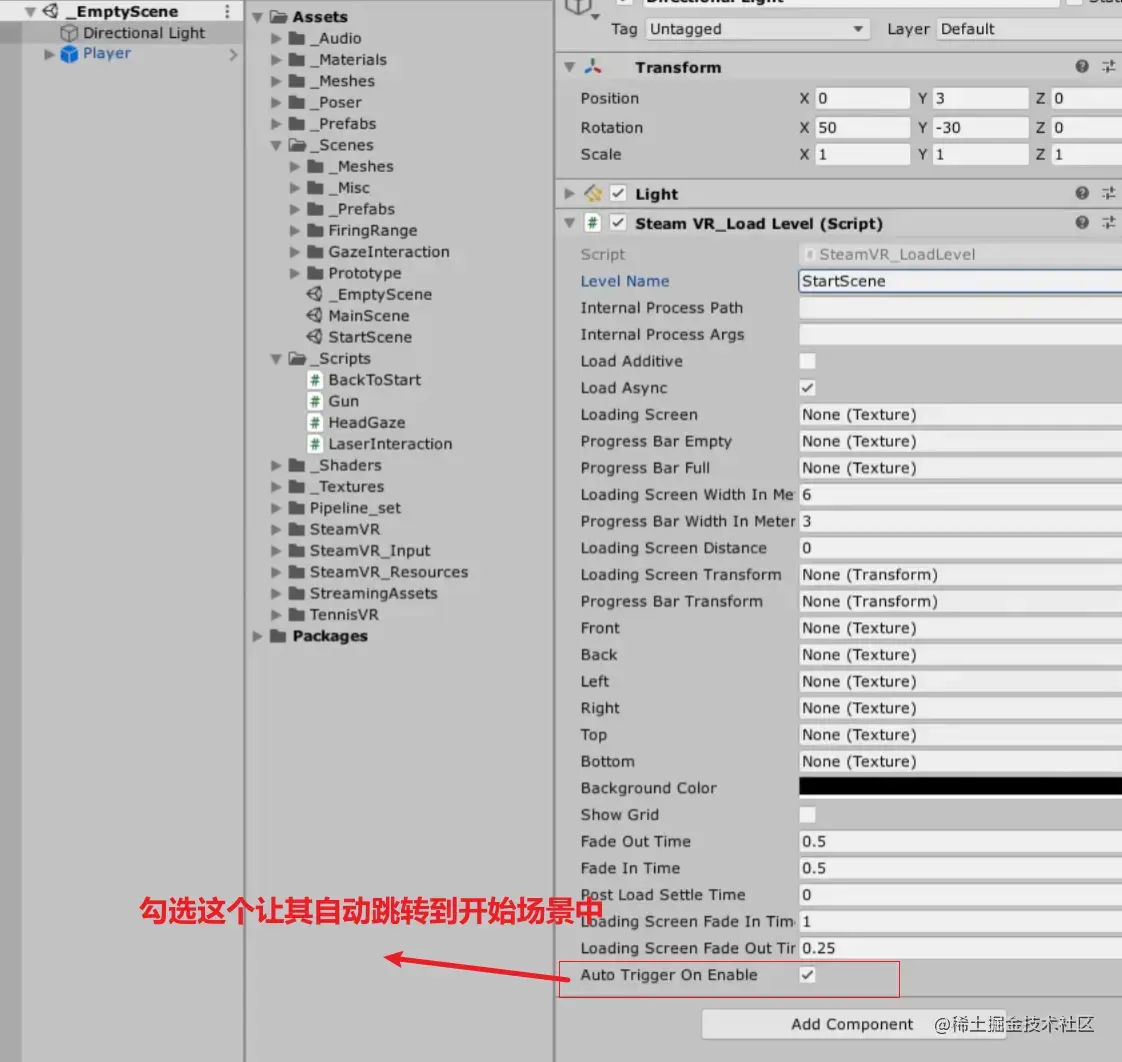Open Transform component preset settings icon
This screenshot has height=1062, width=1122.
point(1108,67)
